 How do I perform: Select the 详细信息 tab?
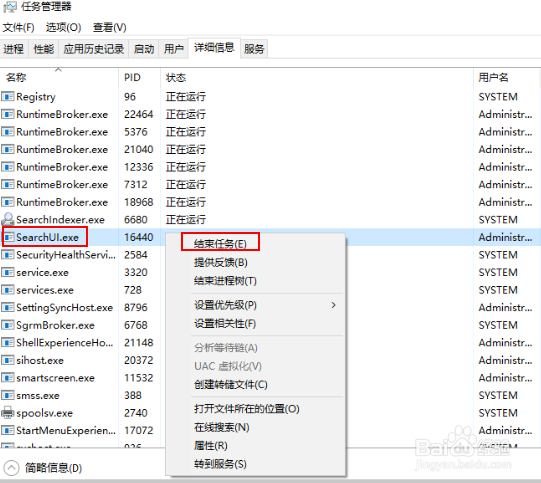pyautogui.click(x=214, y=48)
